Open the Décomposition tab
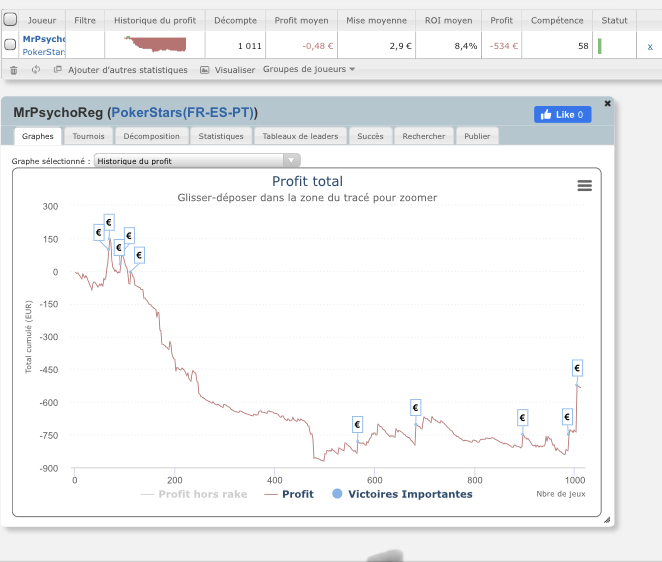 tap(152, 136)
